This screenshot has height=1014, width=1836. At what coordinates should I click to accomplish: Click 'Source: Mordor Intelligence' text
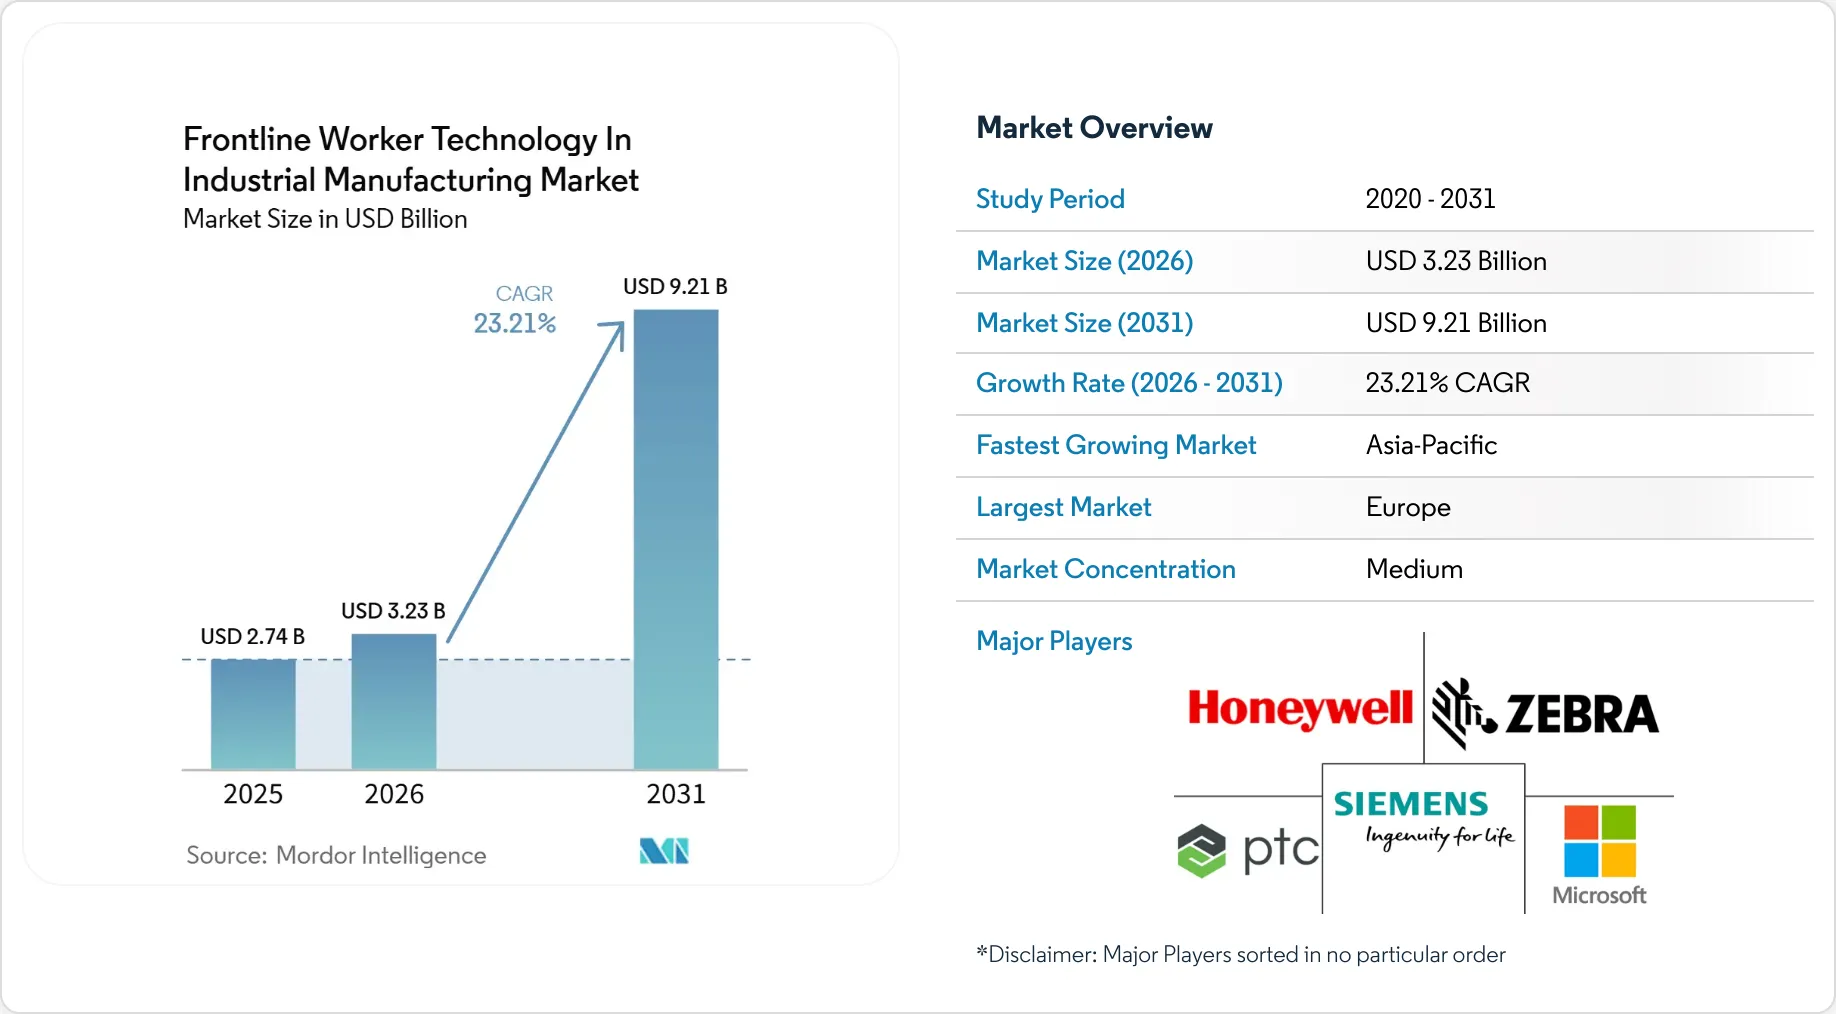click(x=336, y=855)
